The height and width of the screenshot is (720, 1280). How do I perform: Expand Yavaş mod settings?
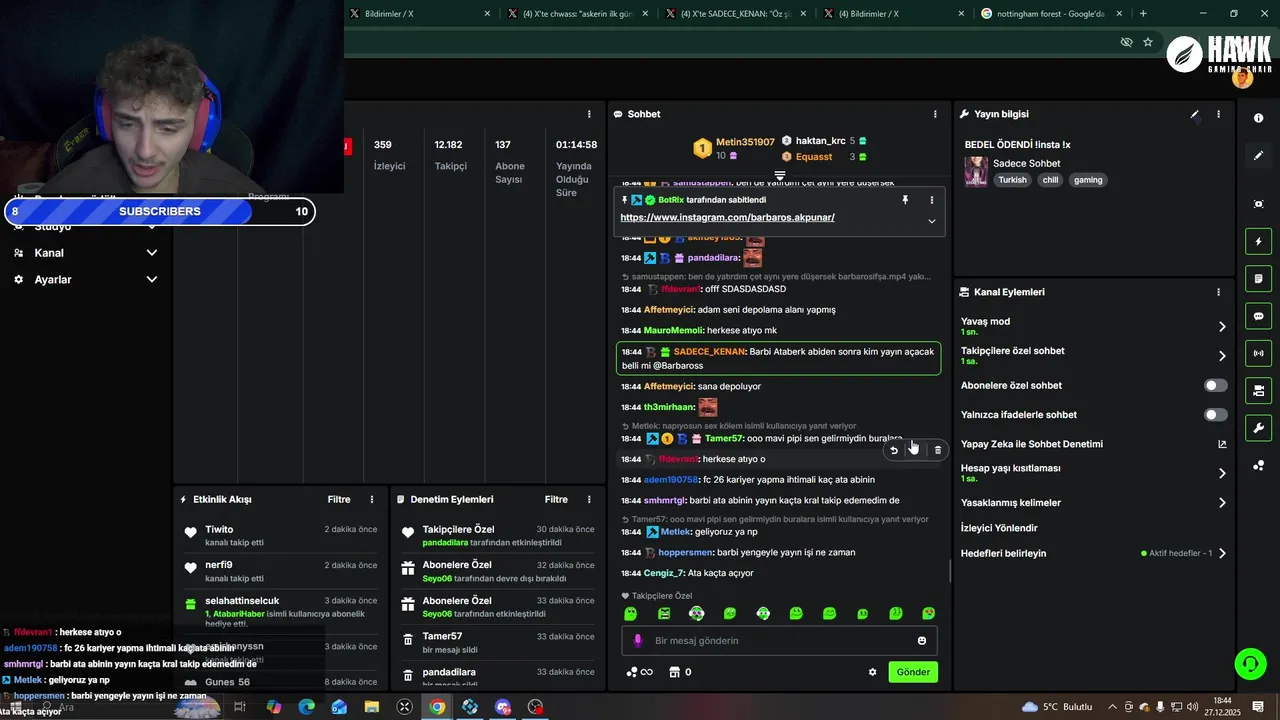click(1222, 326)
